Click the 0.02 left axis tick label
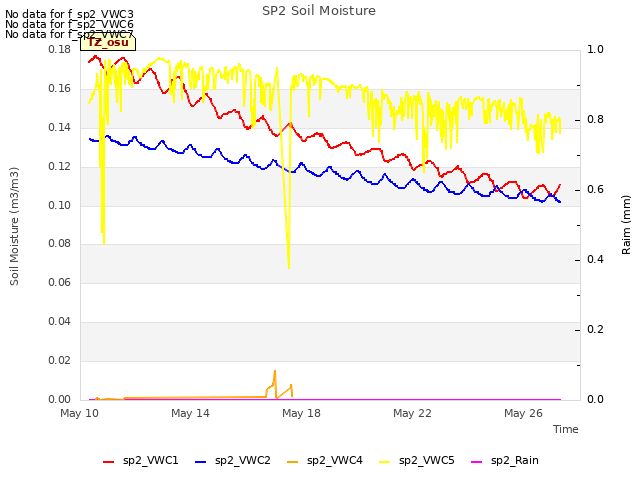The image size is (640, 480). [60, 360]
